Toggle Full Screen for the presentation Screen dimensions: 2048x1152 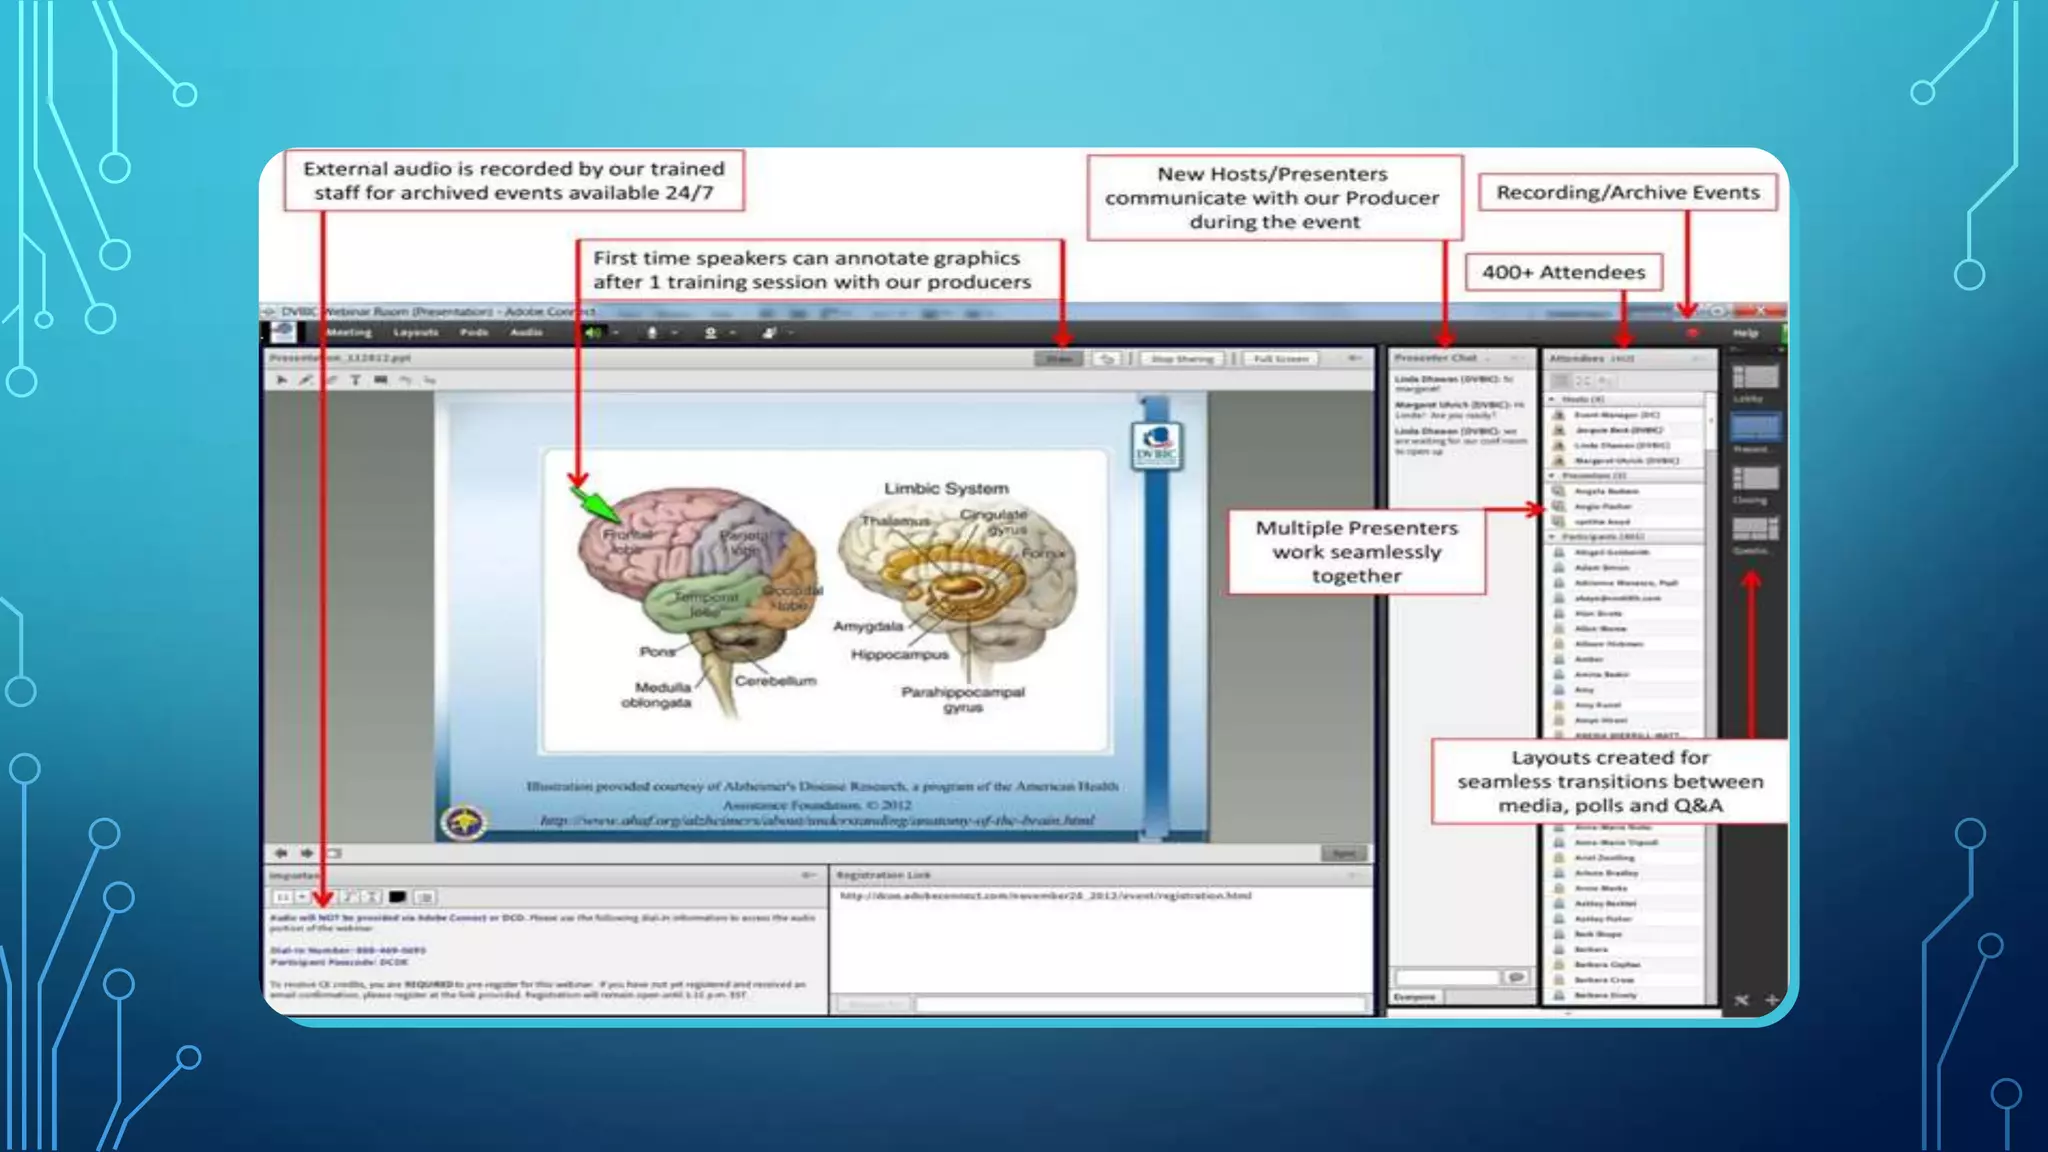(1281, 358)
